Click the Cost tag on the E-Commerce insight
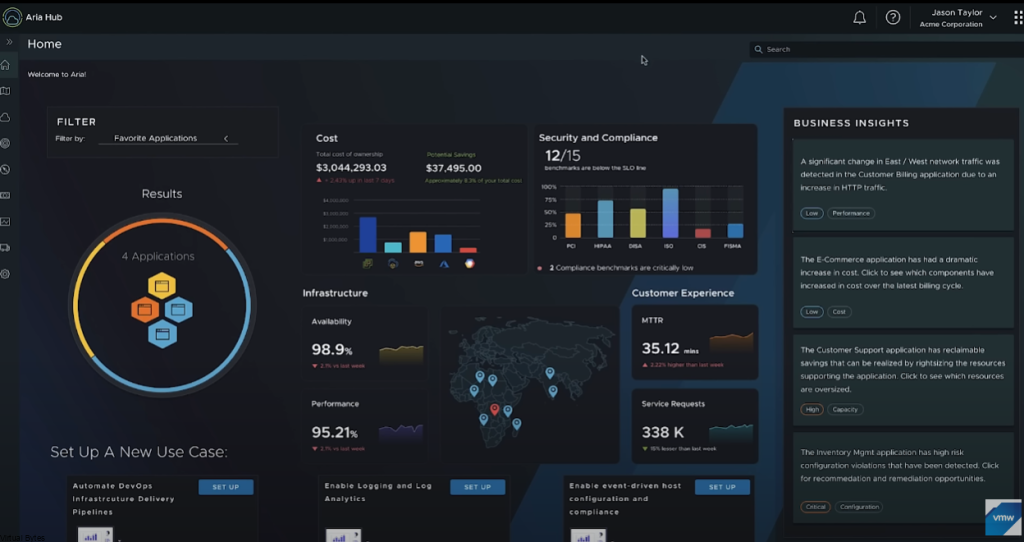The image size is (1024, 542). [x=839, y=311]
